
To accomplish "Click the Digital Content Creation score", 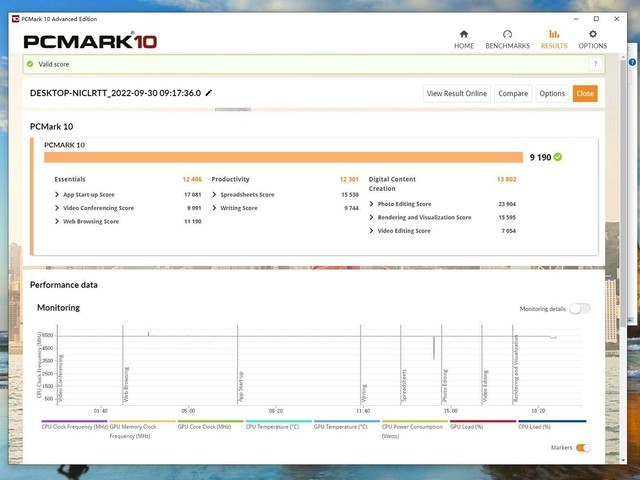I will (x=506, y=179).
